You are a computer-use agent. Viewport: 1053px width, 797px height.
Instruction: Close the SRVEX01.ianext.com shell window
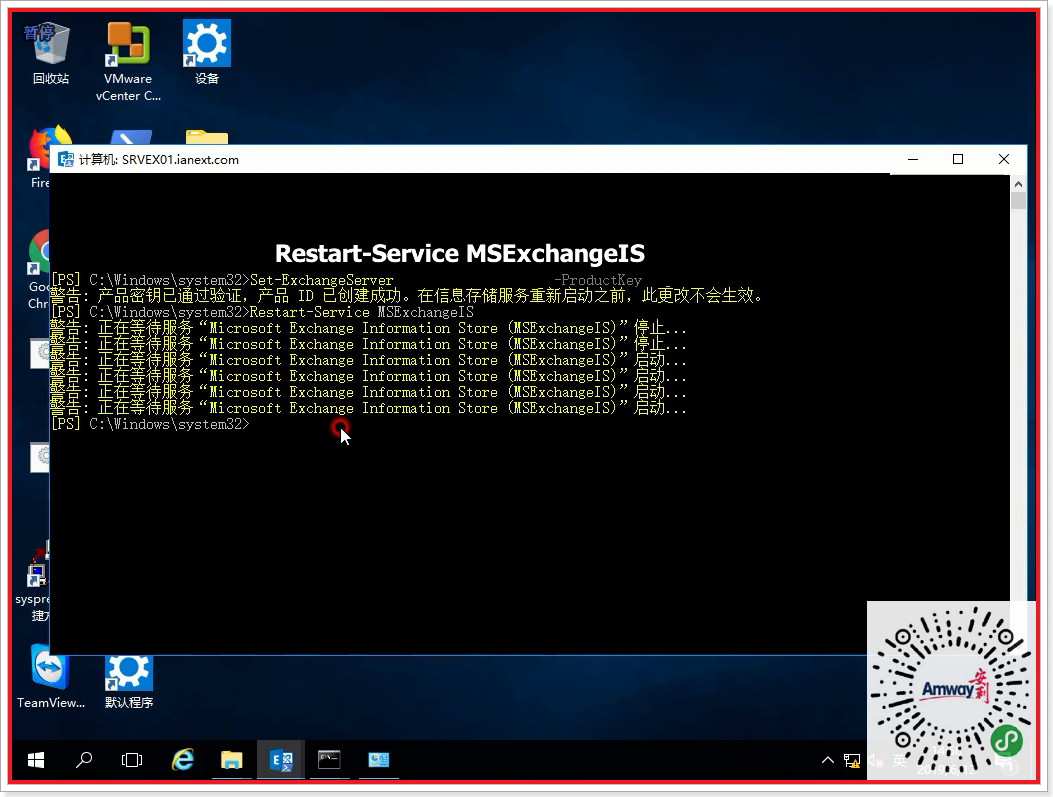click(1004, 159)
